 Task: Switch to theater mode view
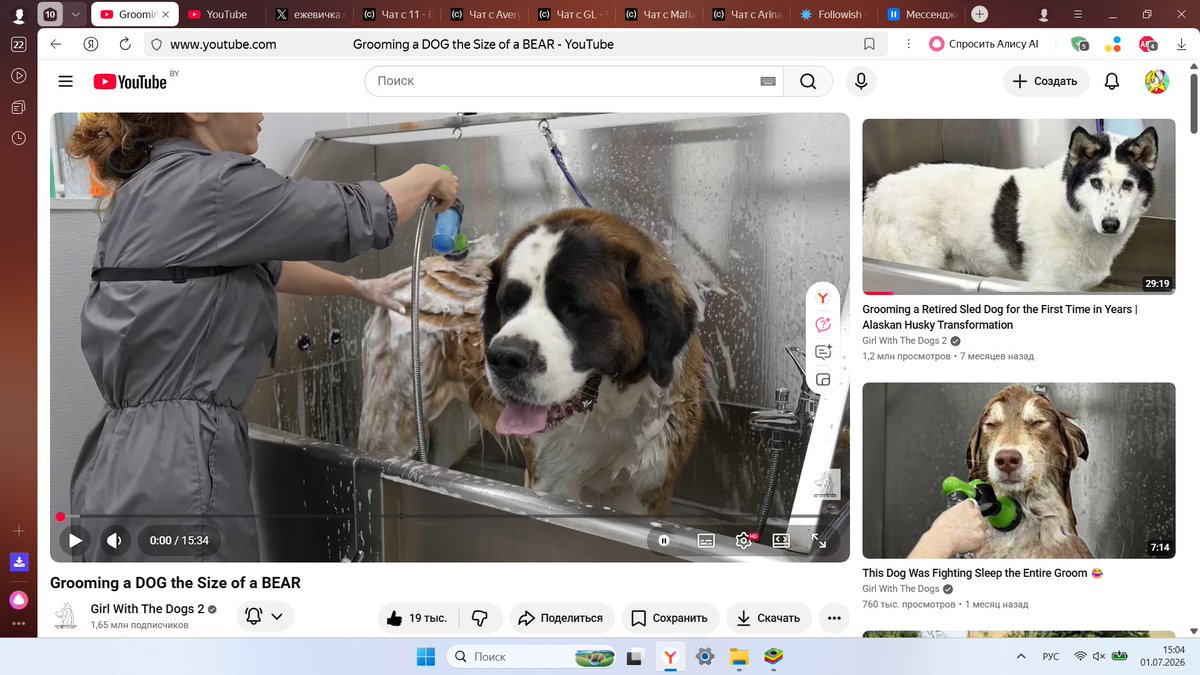(x=781, y=540)
